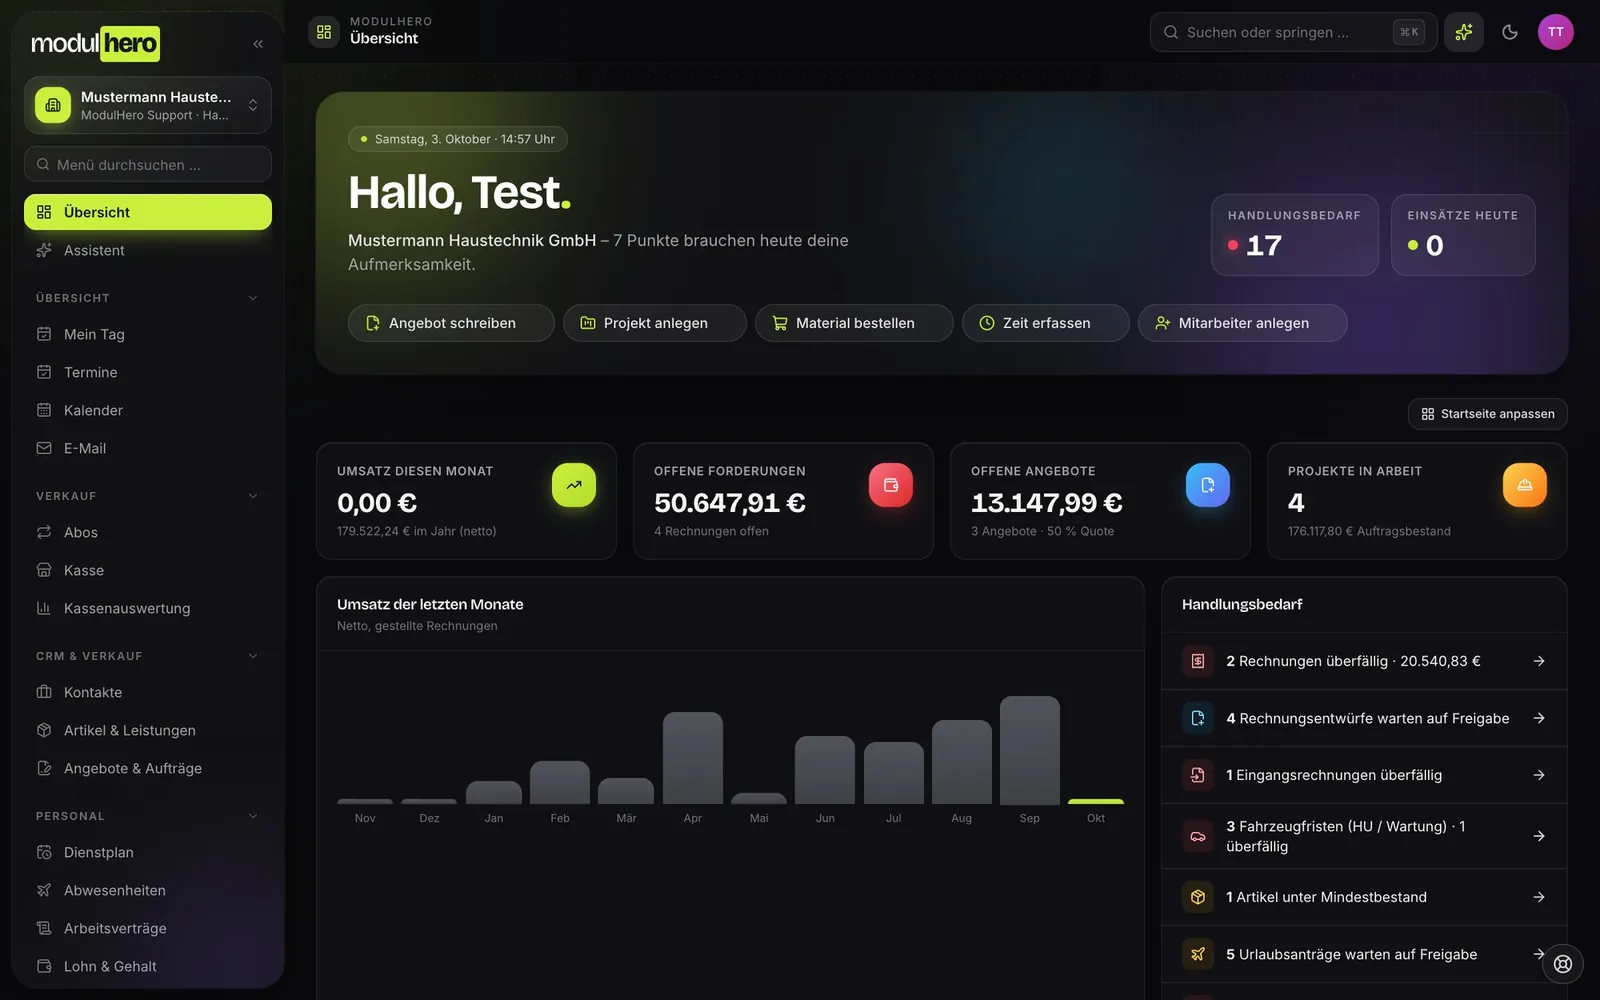Click the red wallet icon on Offene Forderungen

891,485
